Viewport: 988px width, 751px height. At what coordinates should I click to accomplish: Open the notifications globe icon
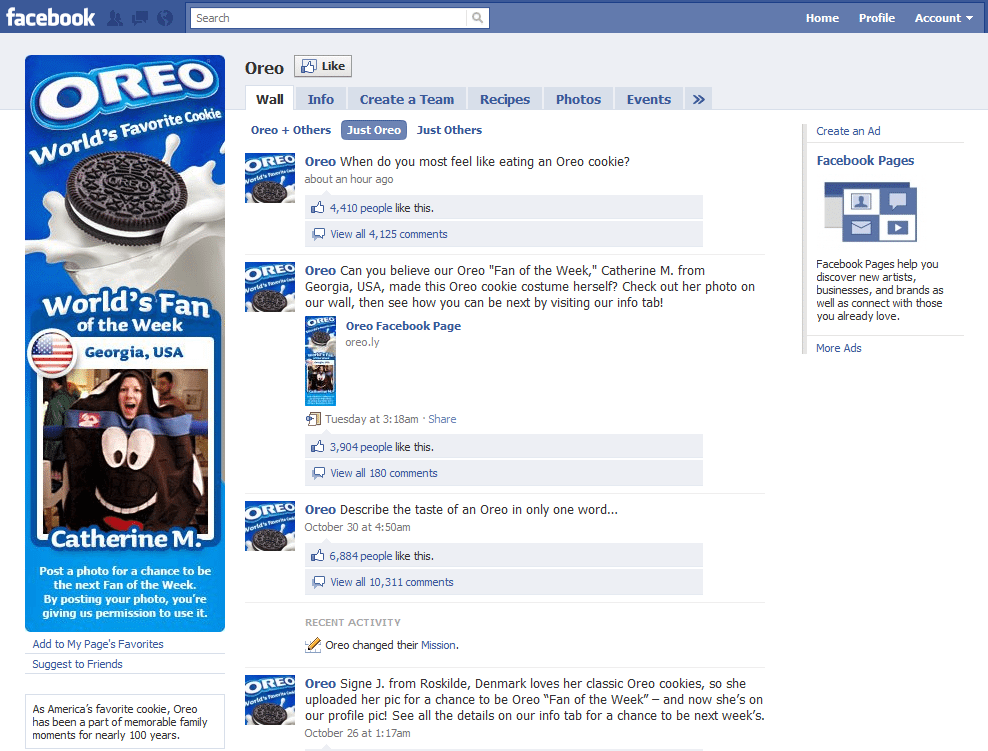[164, 18]
